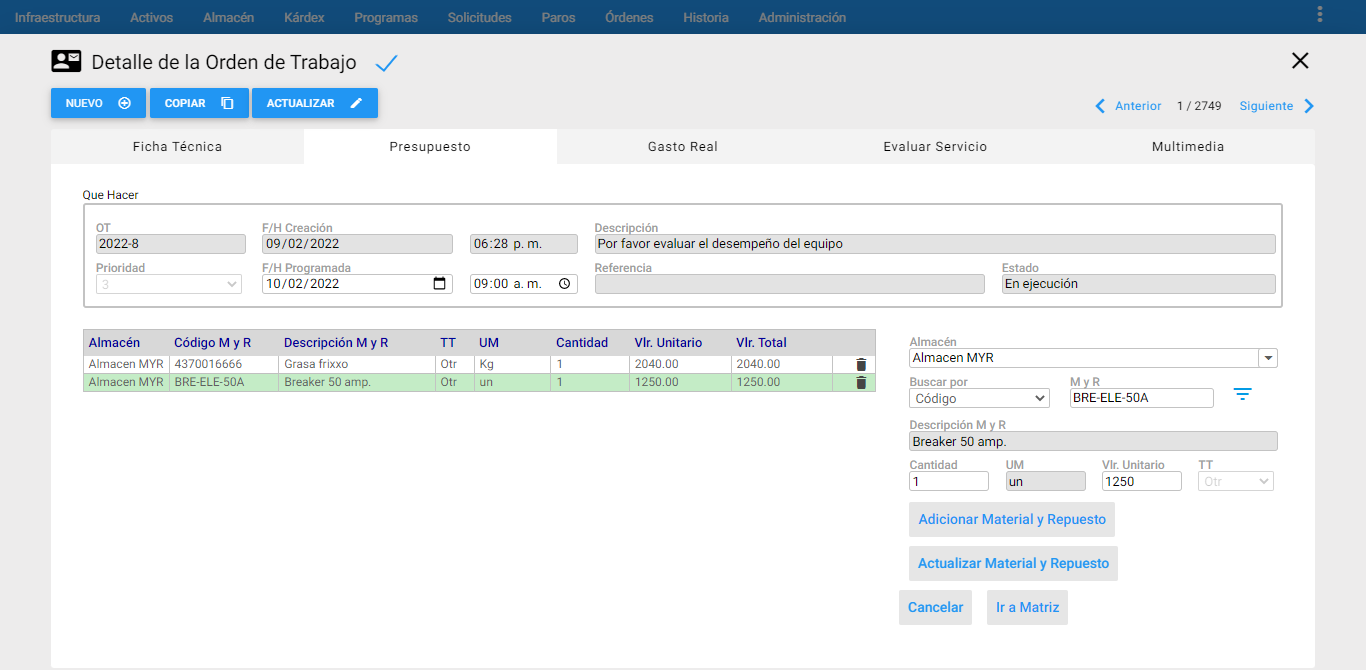Click the Descripción field of the order
Screen dimensions: 1366x670
pyautogui.click(x=935, y=243)
